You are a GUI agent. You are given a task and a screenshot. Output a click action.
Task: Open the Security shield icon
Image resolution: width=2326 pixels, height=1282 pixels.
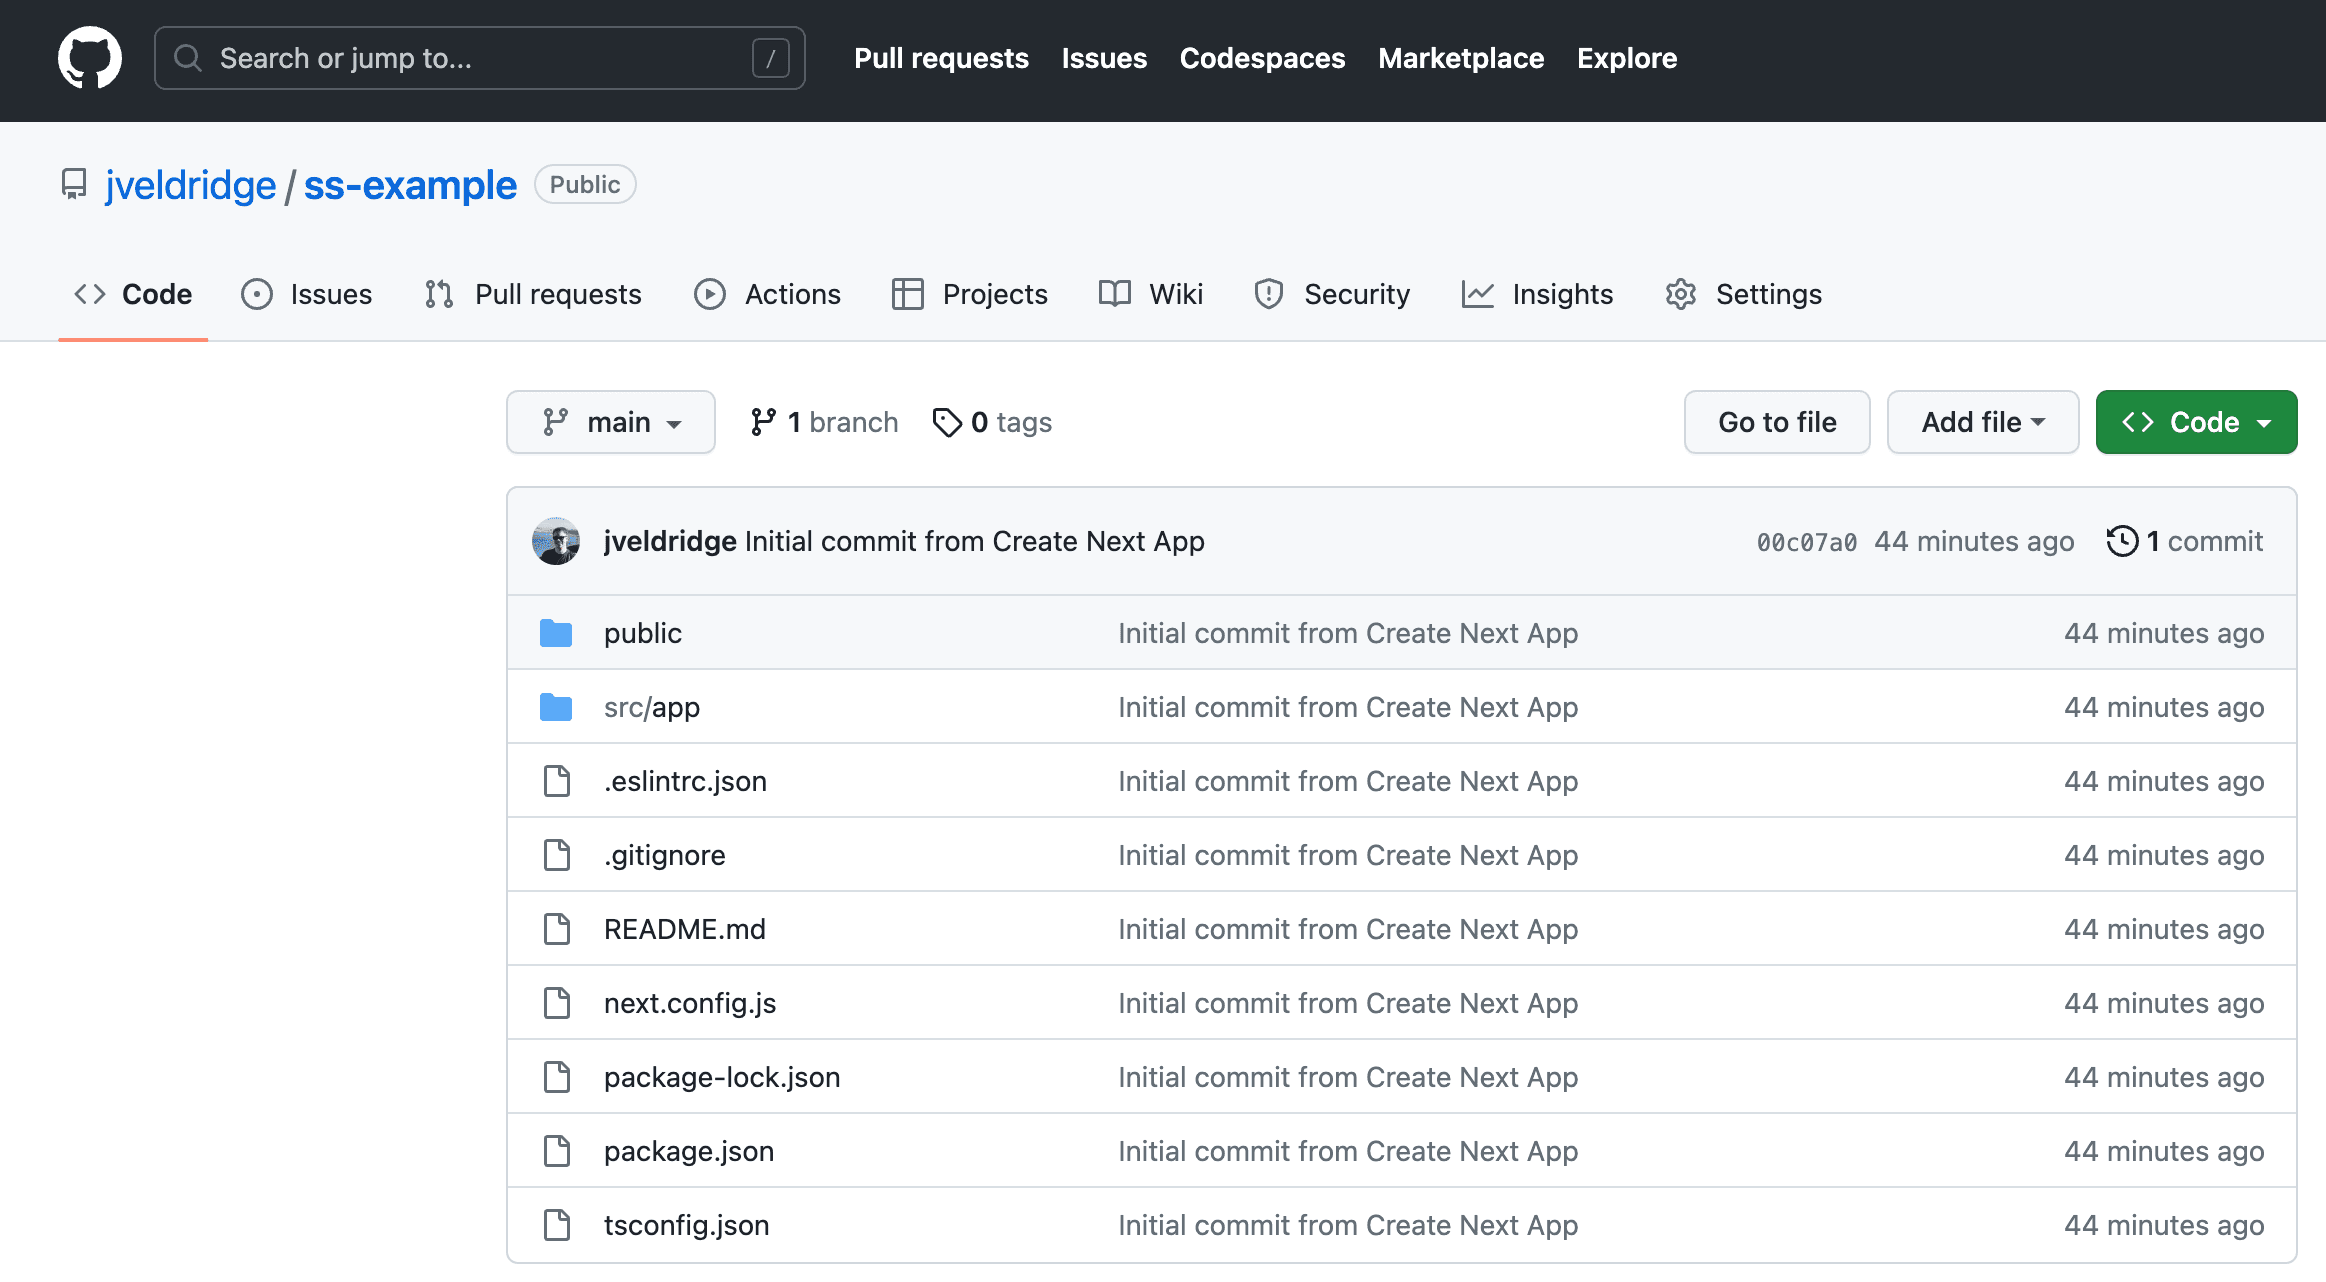(1268, 294)
